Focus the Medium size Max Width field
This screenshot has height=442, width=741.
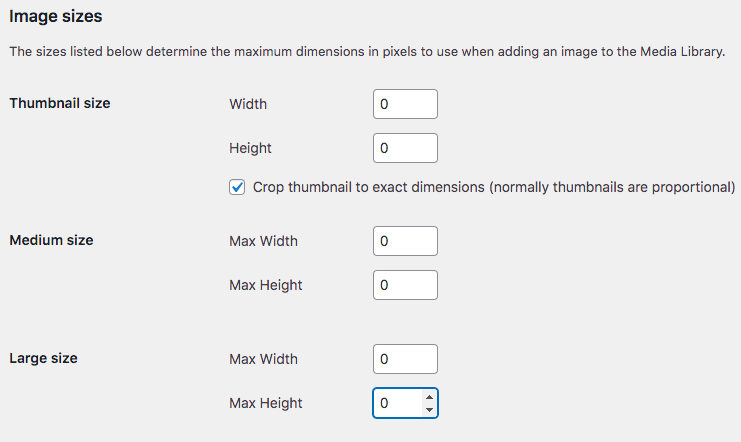click(405, 241)
